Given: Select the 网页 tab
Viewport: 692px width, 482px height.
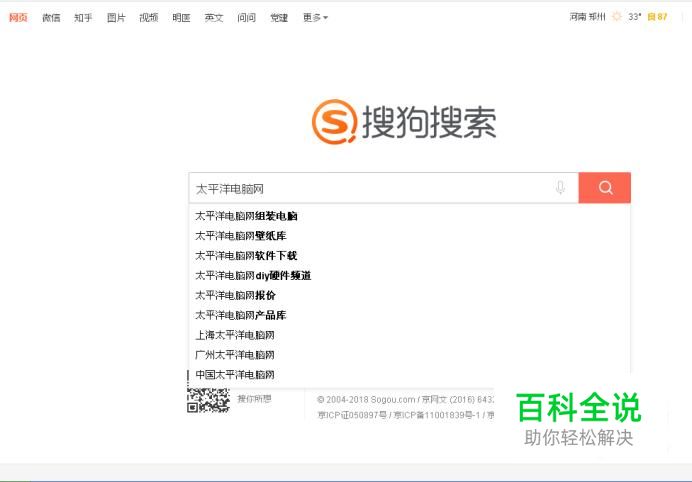Looking at the screenshot, I should coord(18,18).
